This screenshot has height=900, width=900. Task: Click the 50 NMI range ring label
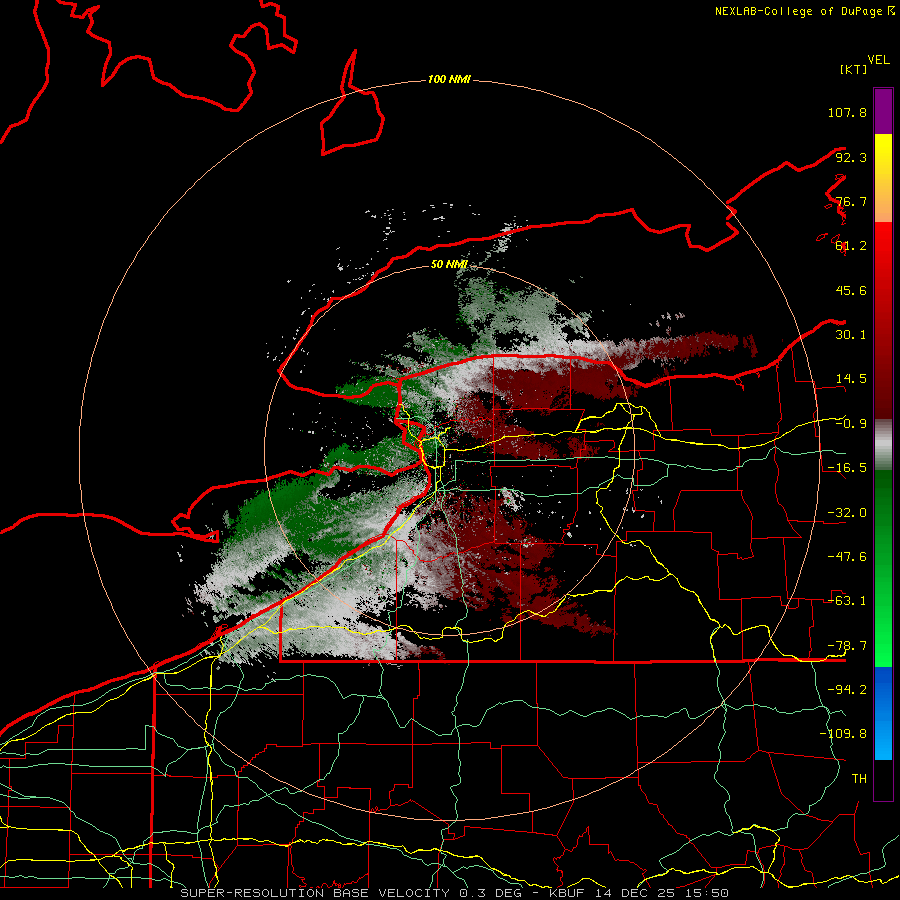pos(449,264)
